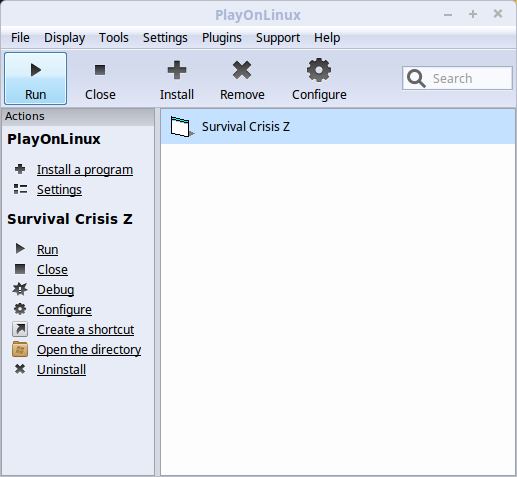Close the PlayOnLinux window
Viewport: 517px width, 477px height.
coord(498,14)
